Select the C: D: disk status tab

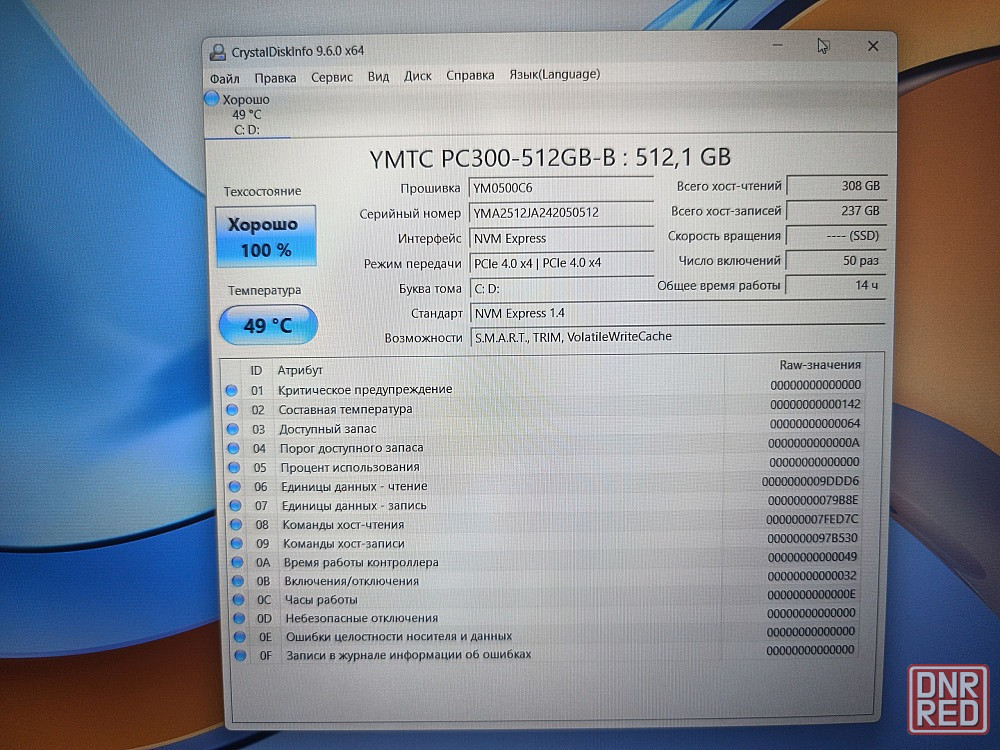(x=247, y=115)
